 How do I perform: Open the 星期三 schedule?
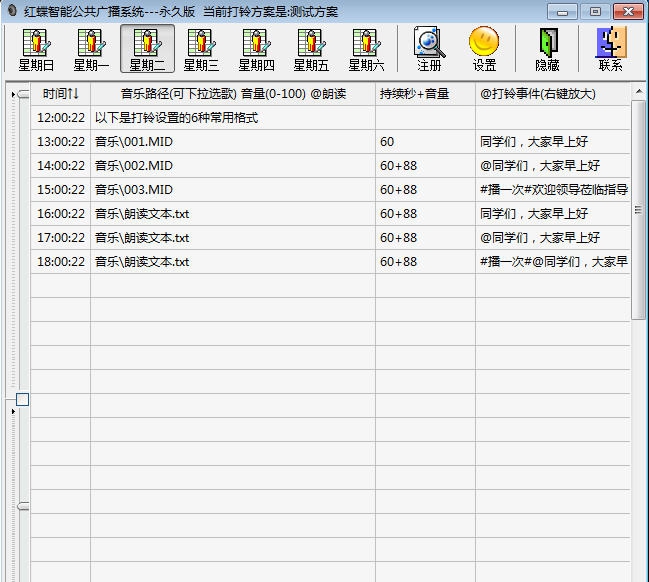(x=201, y=49)
